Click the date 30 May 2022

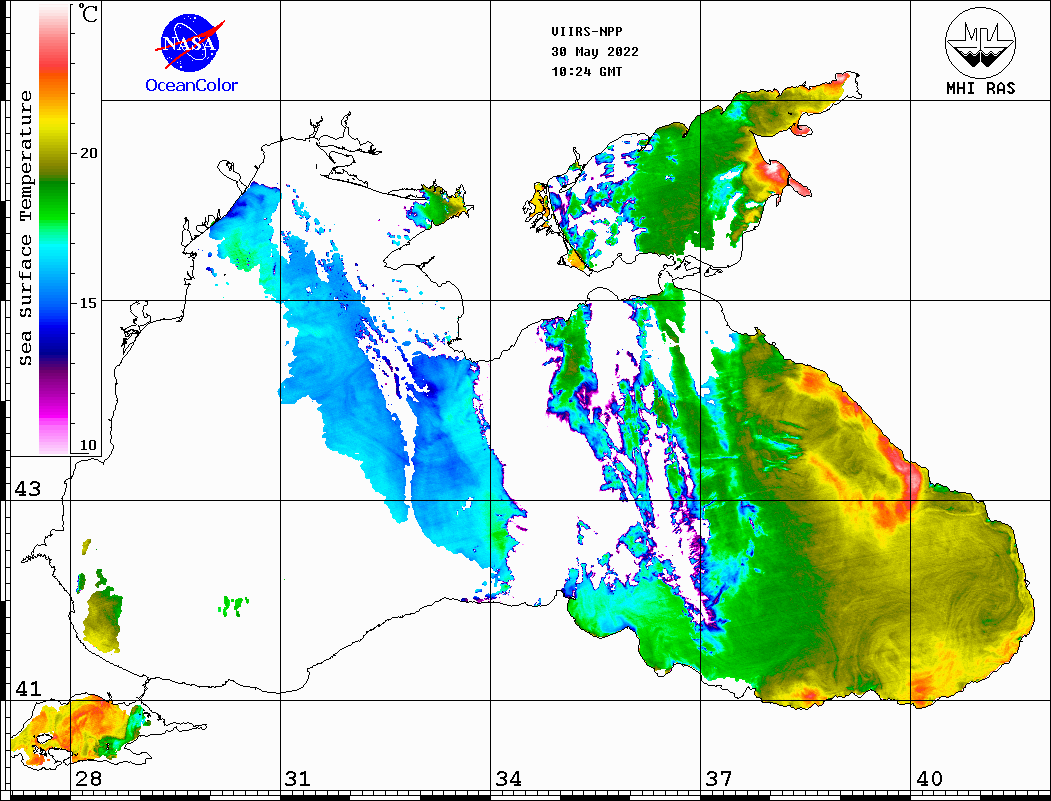(594, 52)
